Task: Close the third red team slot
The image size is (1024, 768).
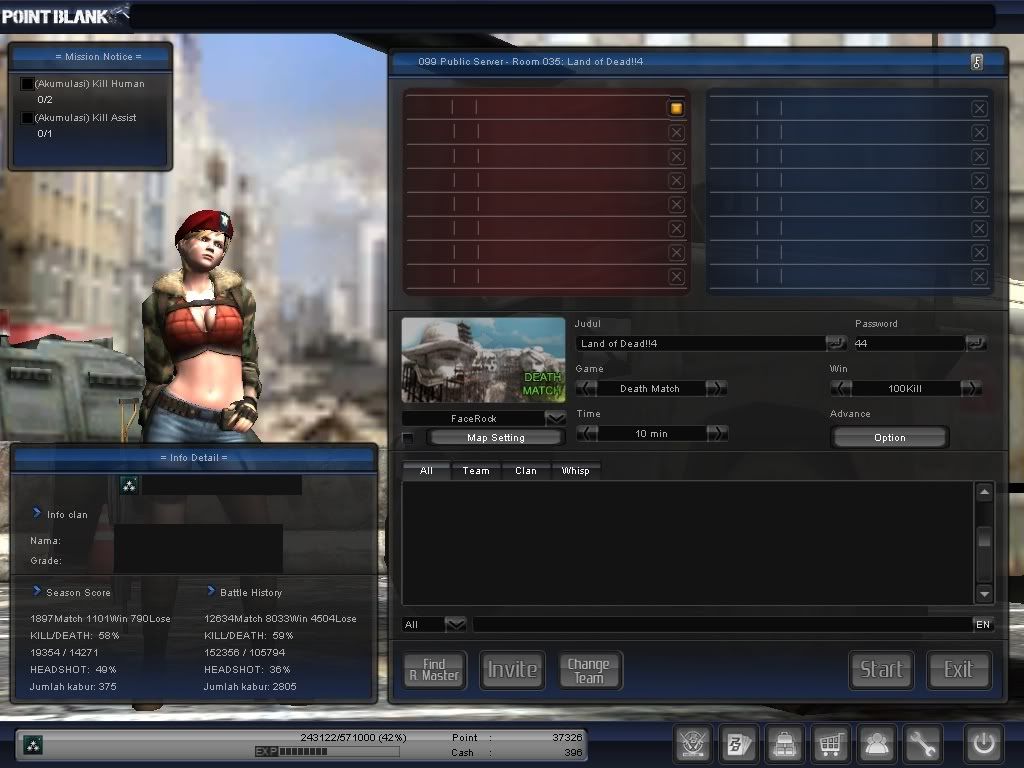Action: pyautogui.click(x=677, y=157)
